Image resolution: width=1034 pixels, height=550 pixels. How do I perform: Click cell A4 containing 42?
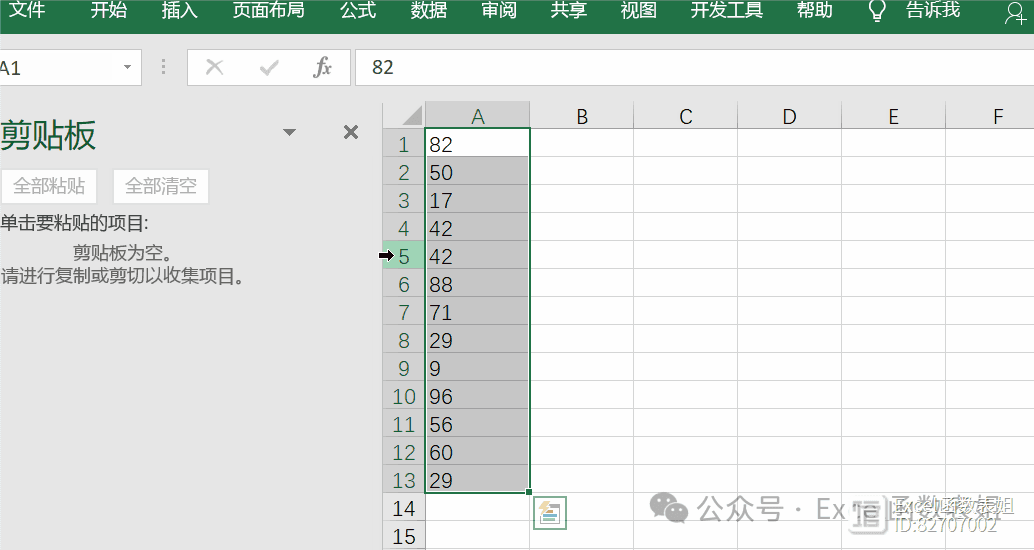pos(477,228)
